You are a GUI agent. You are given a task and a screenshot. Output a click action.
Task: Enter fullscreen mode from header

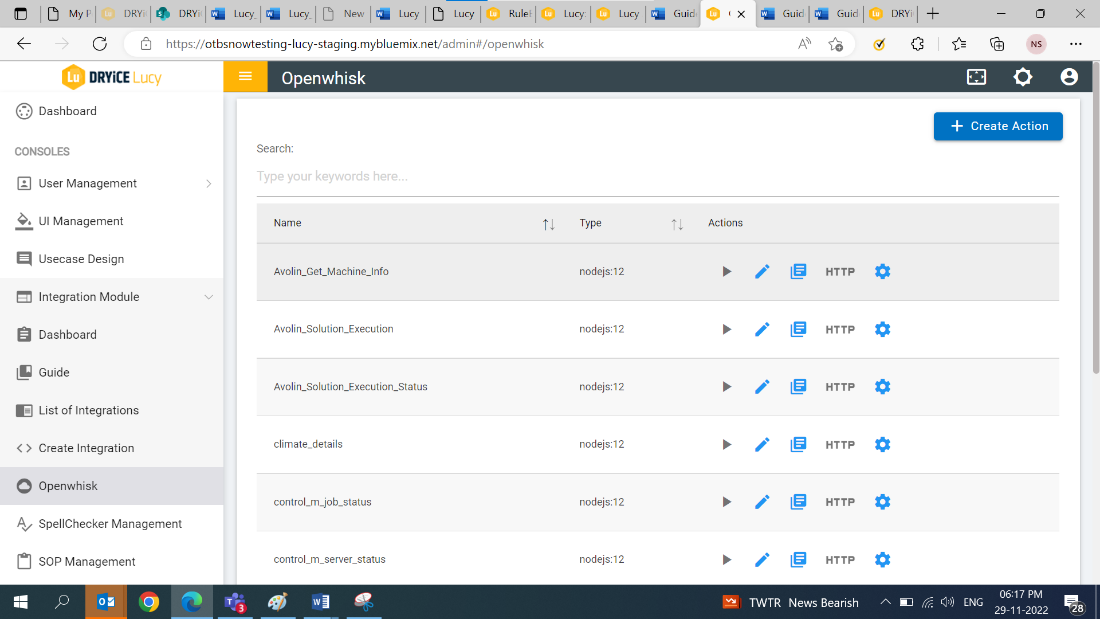coord(977,77)
